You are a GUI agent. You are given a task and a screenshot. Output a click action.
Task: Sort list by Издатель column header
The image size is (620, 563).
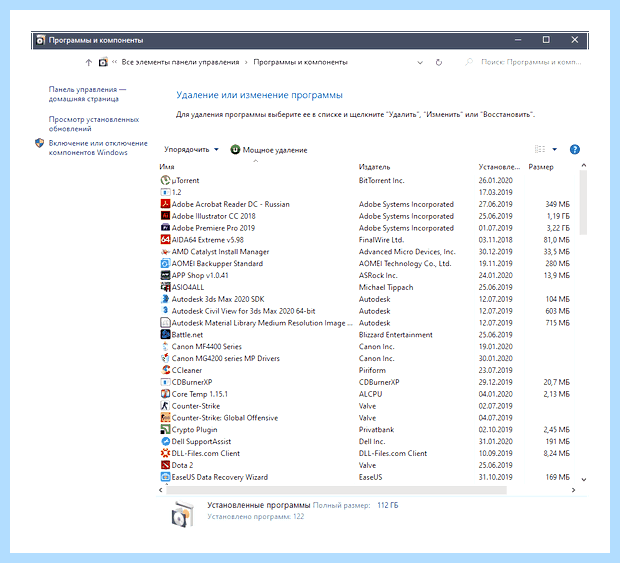[x=374, y=167]
